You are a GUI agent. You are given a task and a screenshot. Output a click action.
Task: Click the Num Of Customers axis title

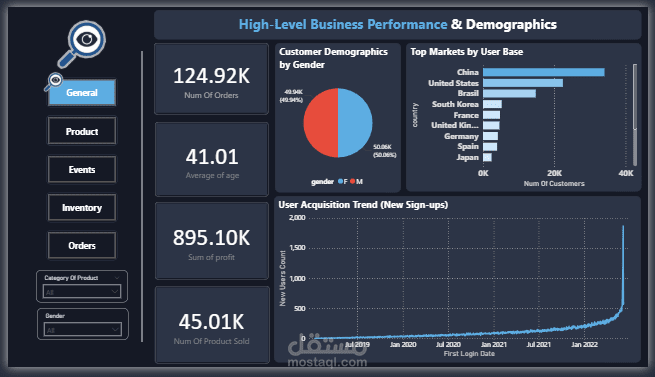[554, 183]
